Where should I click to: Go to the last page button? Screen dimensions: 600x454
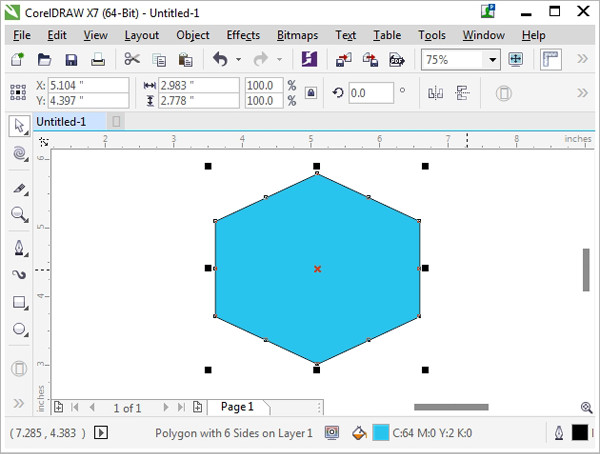tap(181, 407)
